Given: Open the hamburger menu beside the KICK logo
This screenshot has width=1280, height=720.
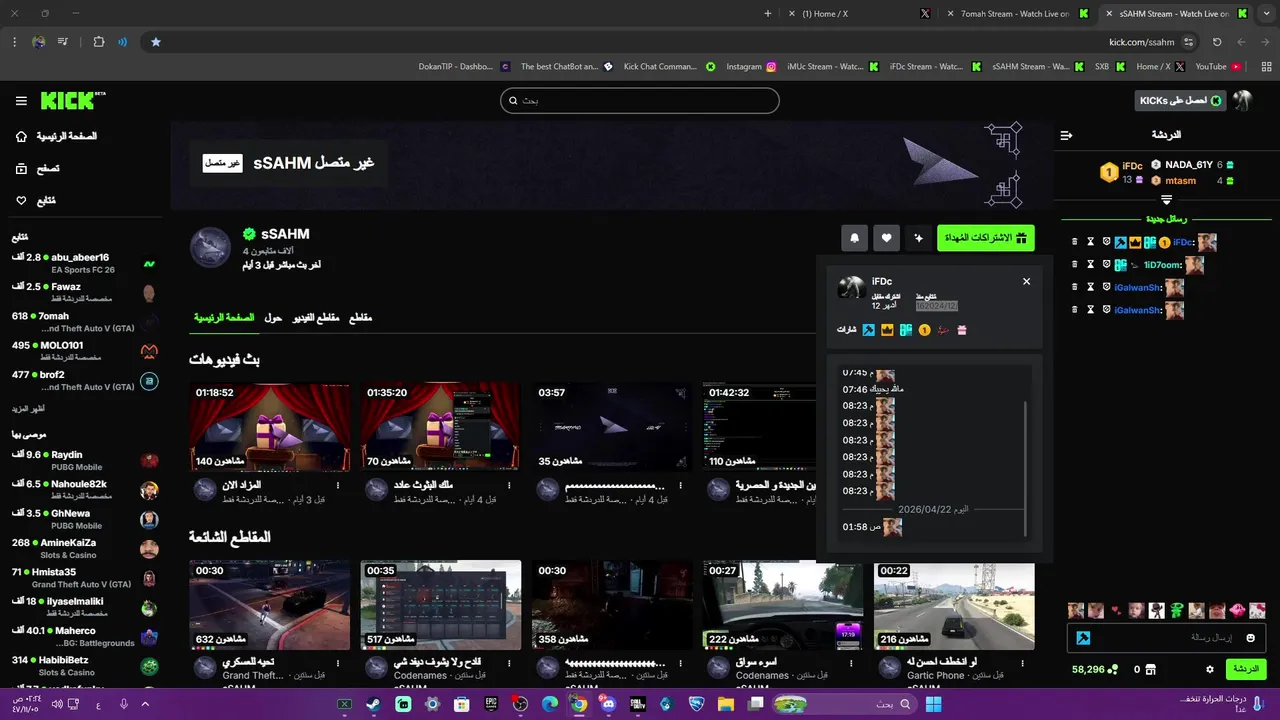Looking at the screenshot, I should tap(21, 101).
